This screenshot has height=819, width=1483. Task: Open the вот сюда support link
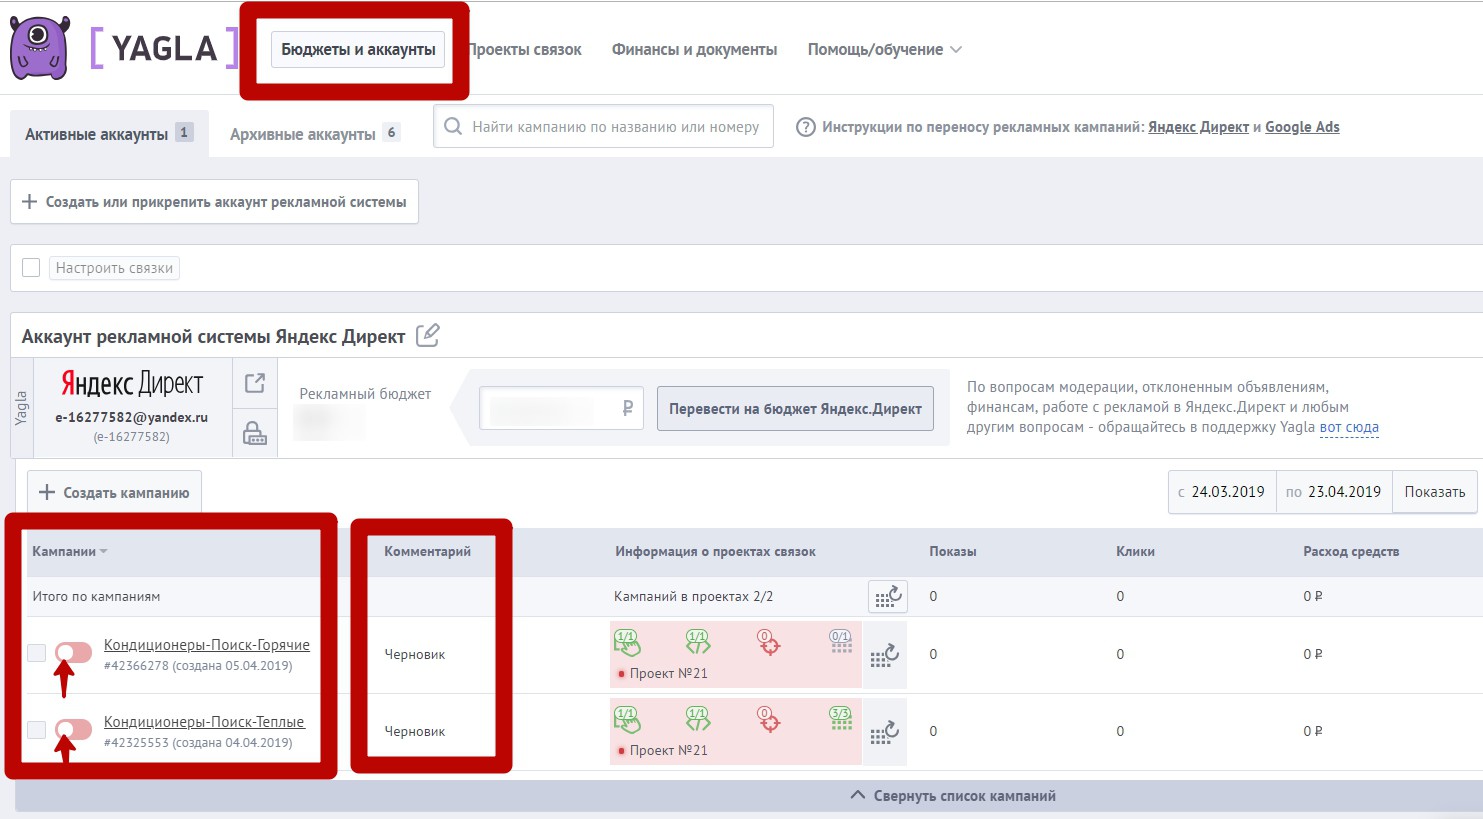tap(1349, 427)
